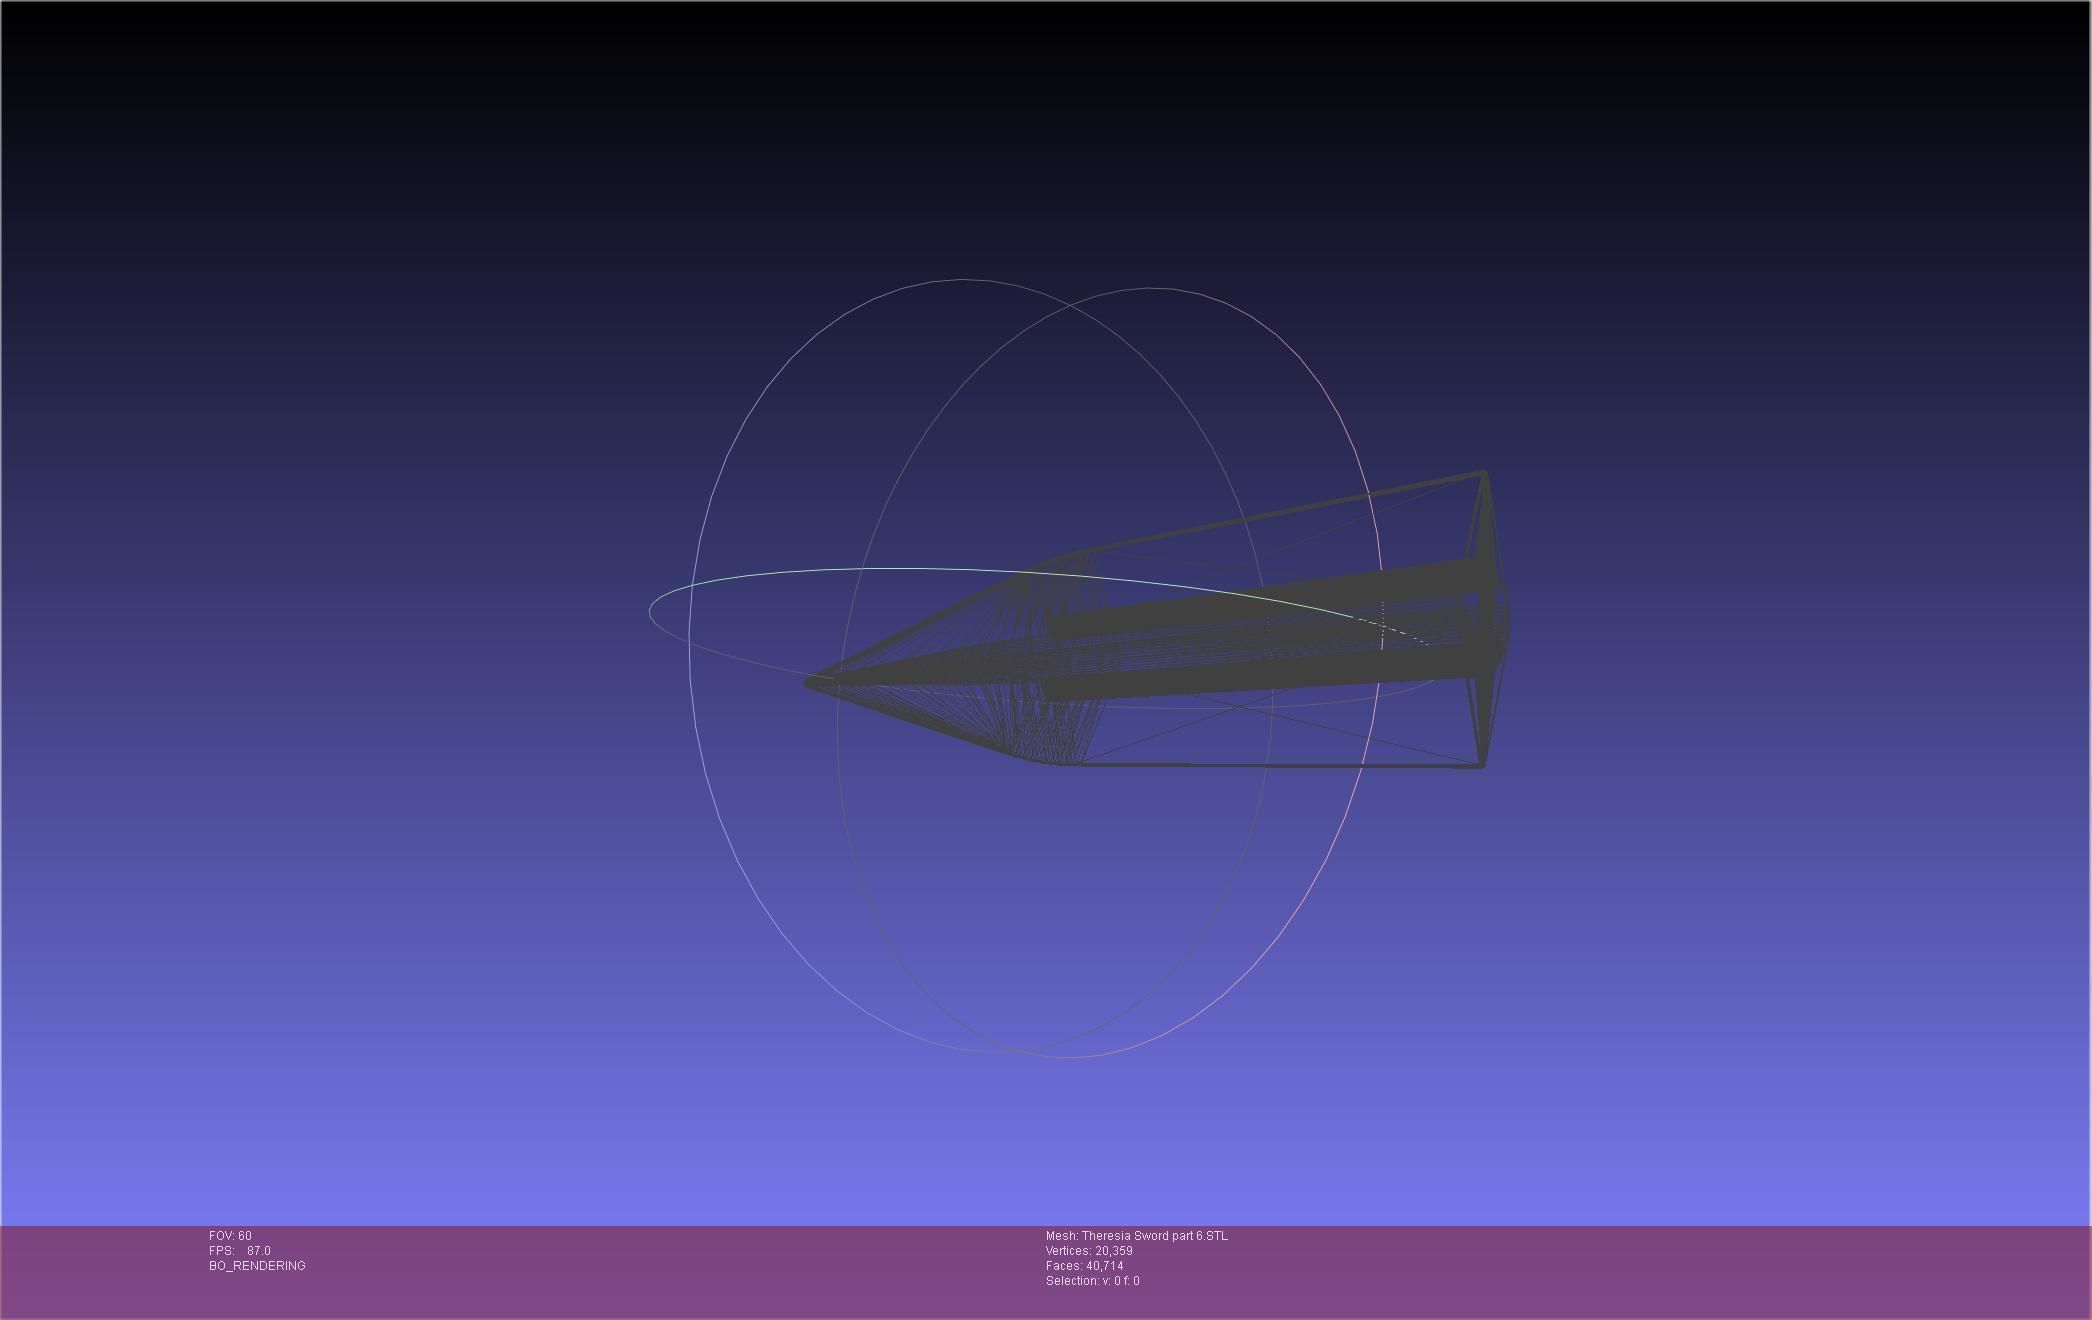Click the pointed tip of the sword mesh
Image resolution: width=2092 pixels, height=1320 pixels.
(809, 683)
